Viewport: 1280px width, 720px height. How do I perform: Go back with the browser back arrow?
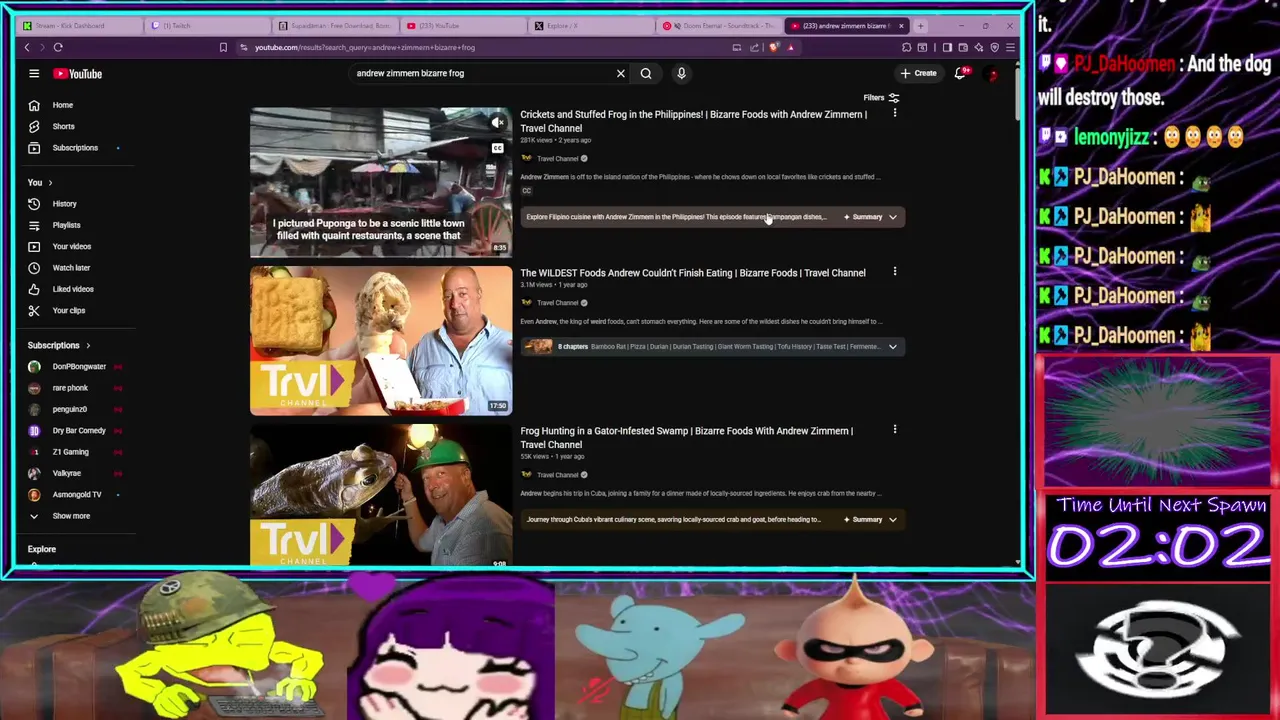[x=27, y=47]
